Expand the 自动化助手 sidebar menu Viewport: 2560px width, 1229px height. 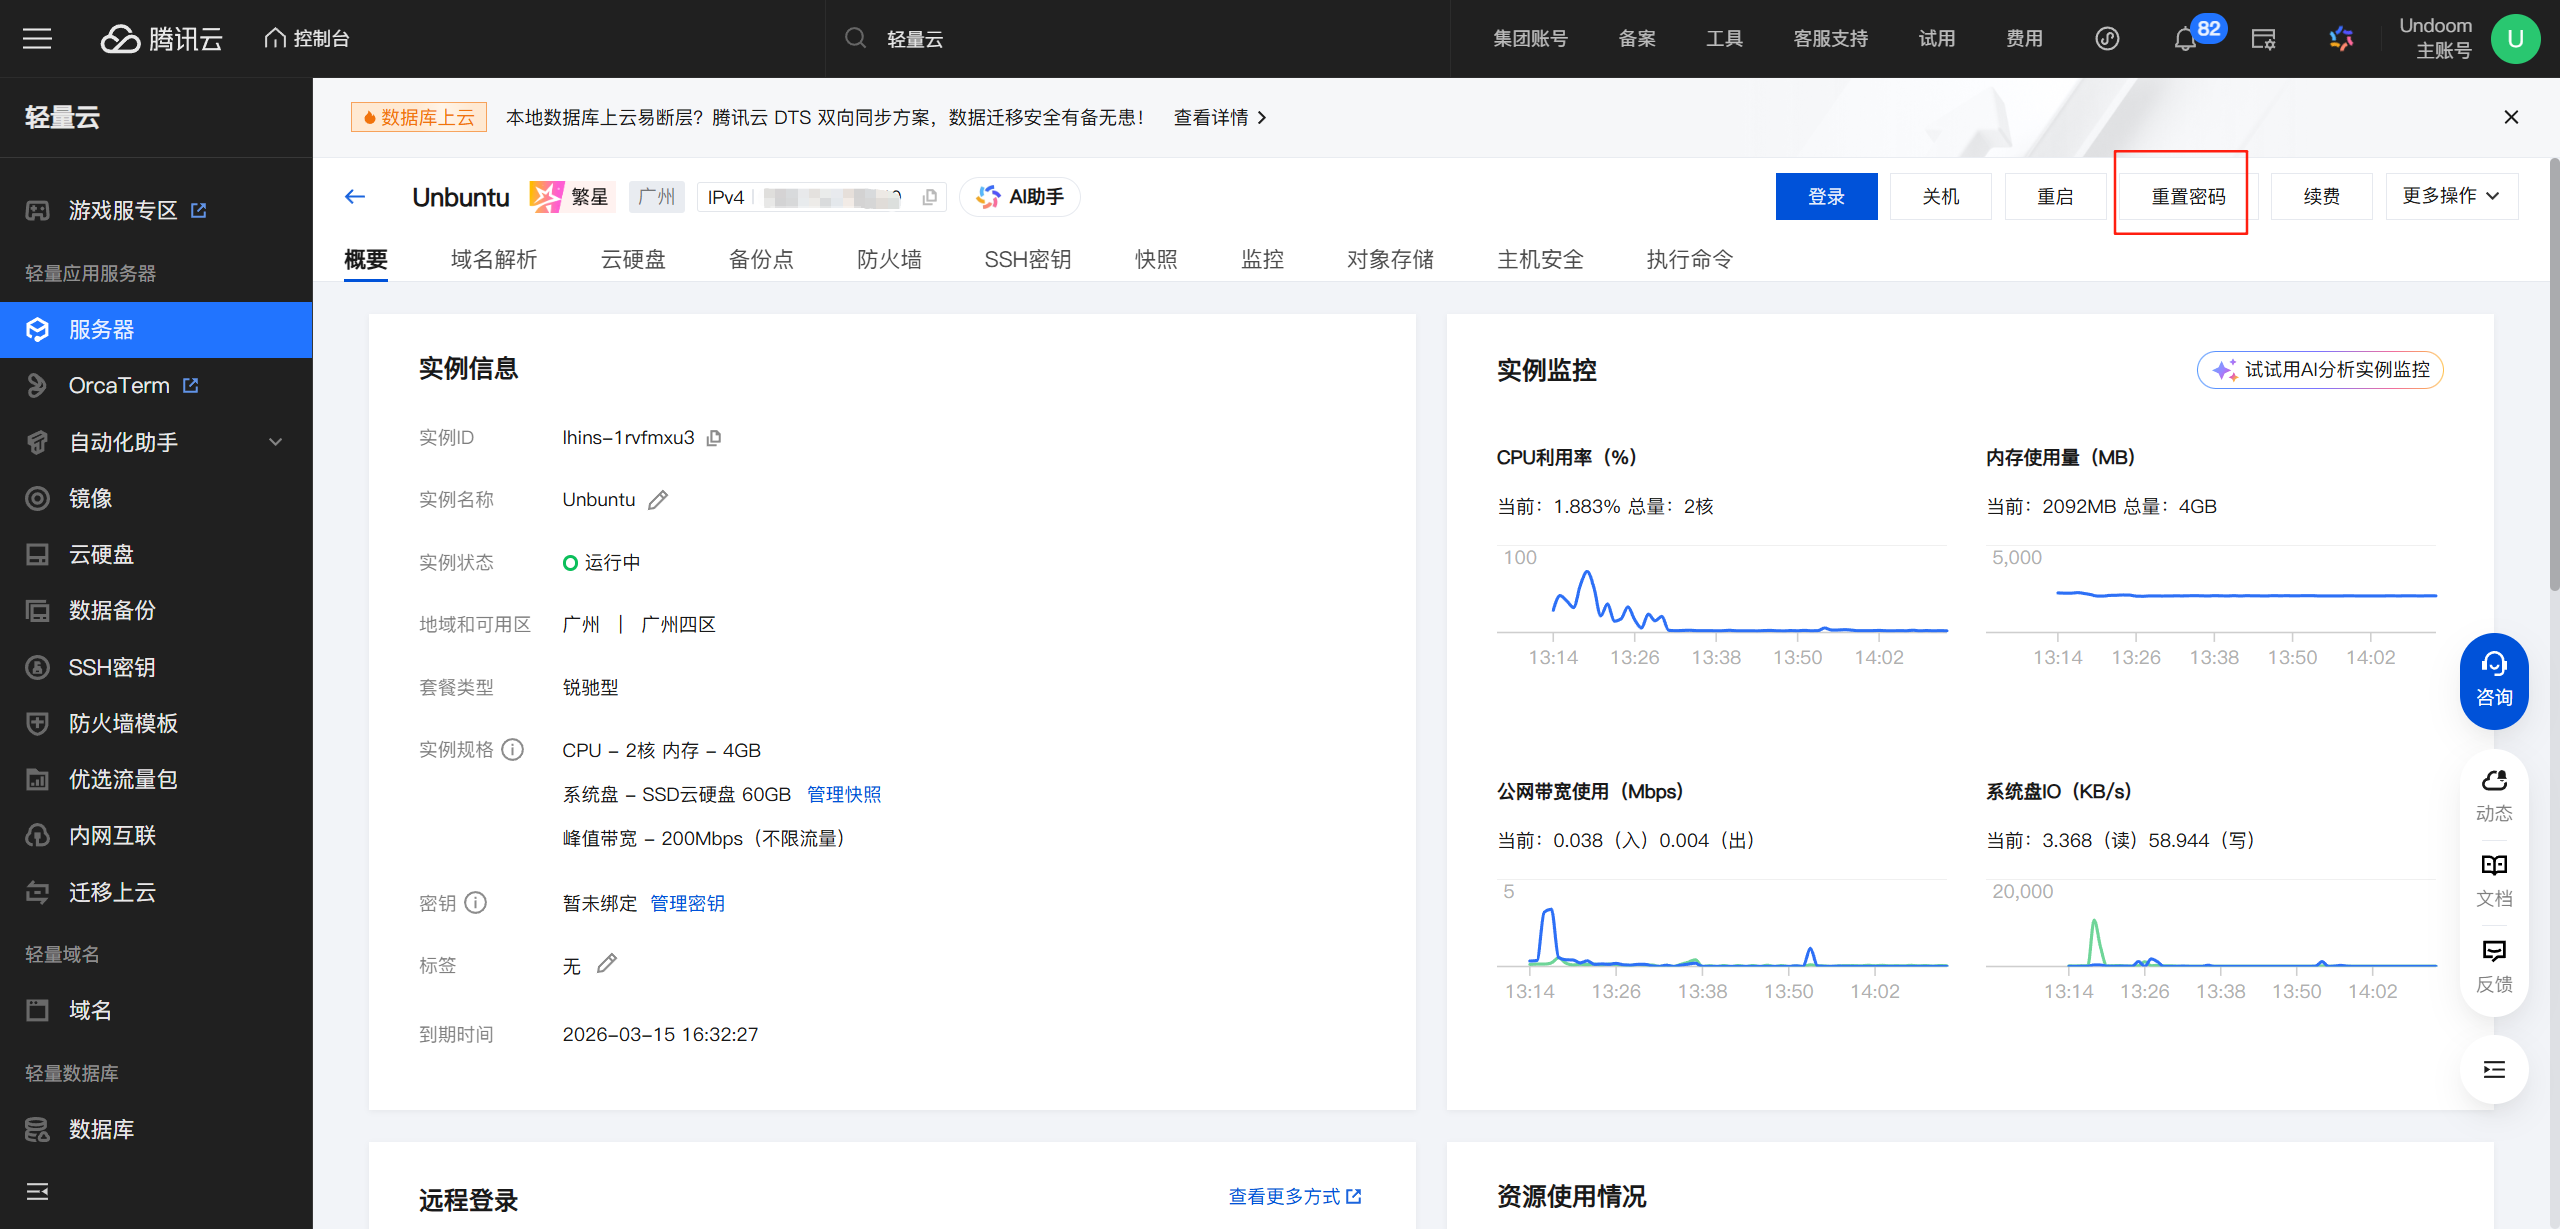coord(275,442)
